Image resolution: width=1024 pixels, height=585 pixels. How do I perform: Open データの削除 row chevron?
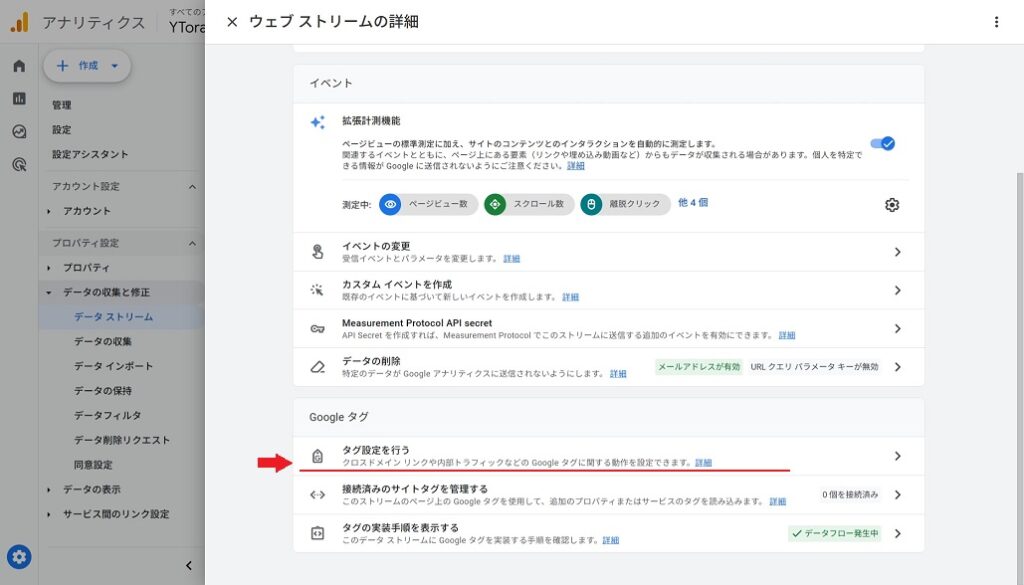click(x=897, y=367)
